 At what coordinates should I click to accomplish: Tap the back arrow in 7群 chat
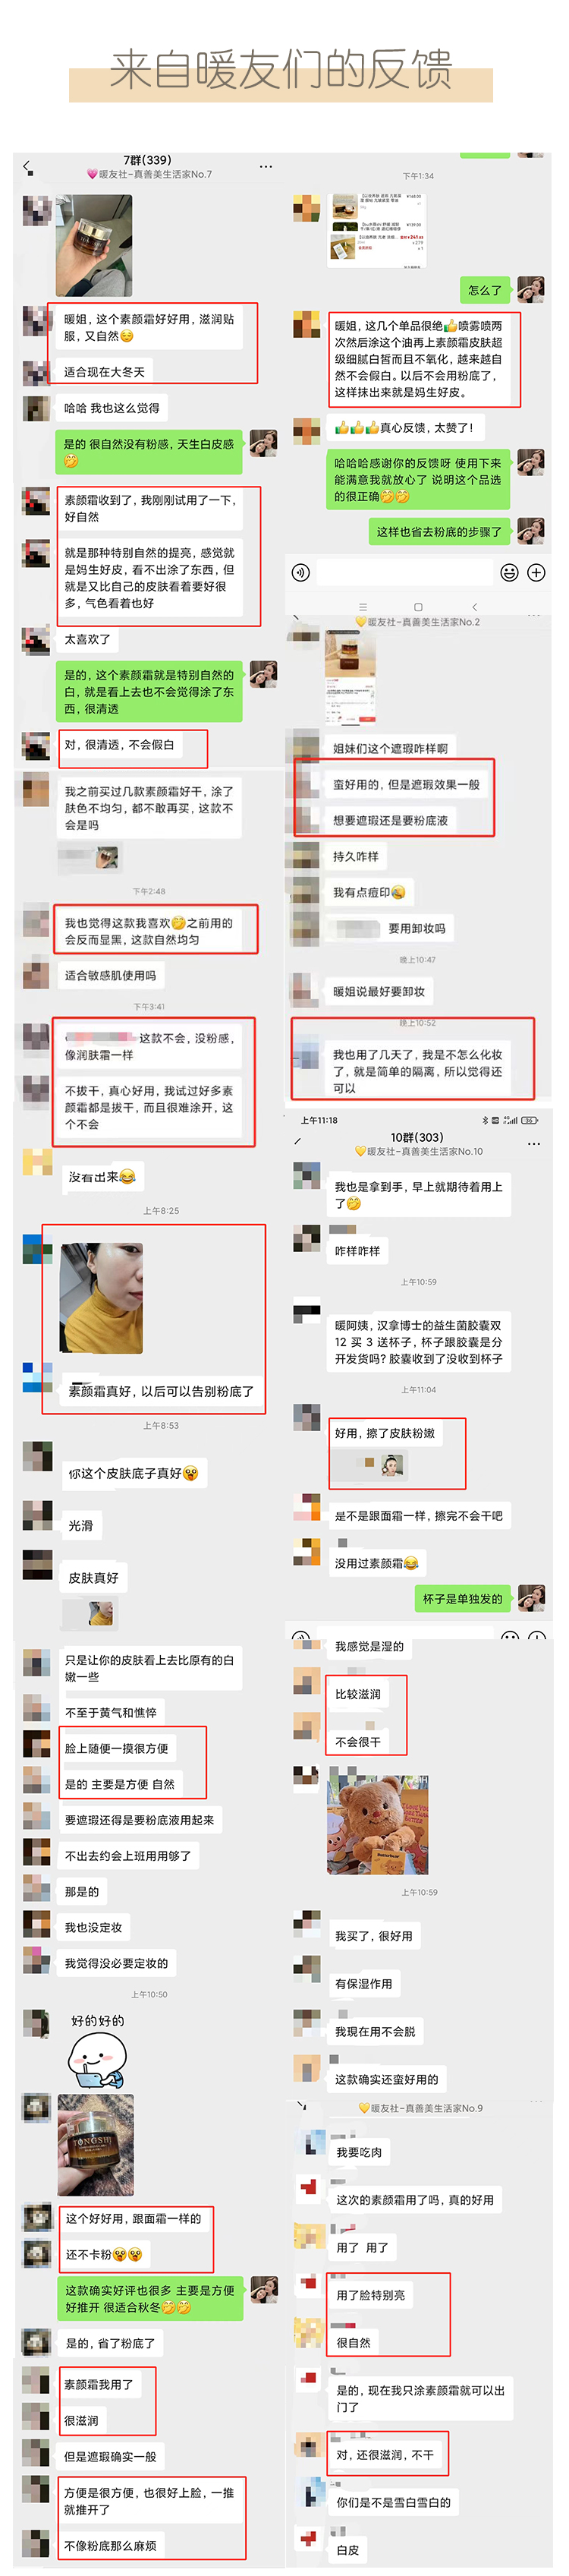point(26,167)
